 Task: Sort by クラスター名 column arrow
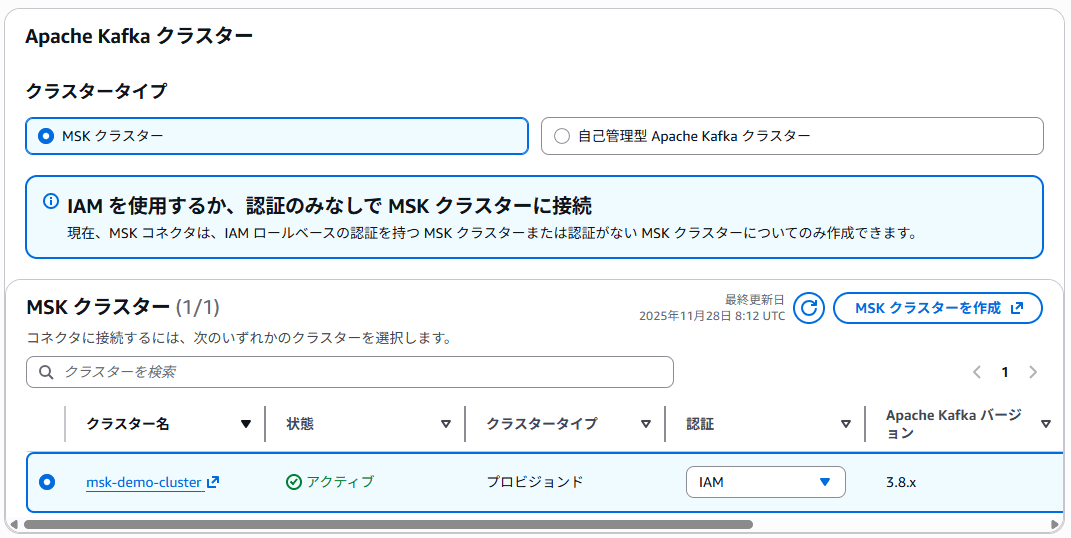[x=246, y=424]
